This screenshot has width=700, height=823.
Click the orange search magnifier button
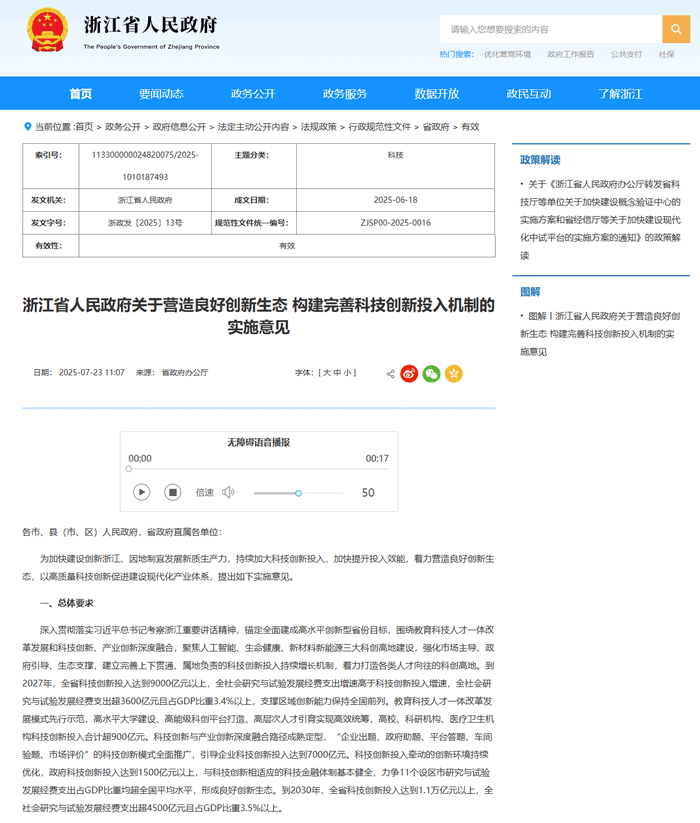coord(676,29)
